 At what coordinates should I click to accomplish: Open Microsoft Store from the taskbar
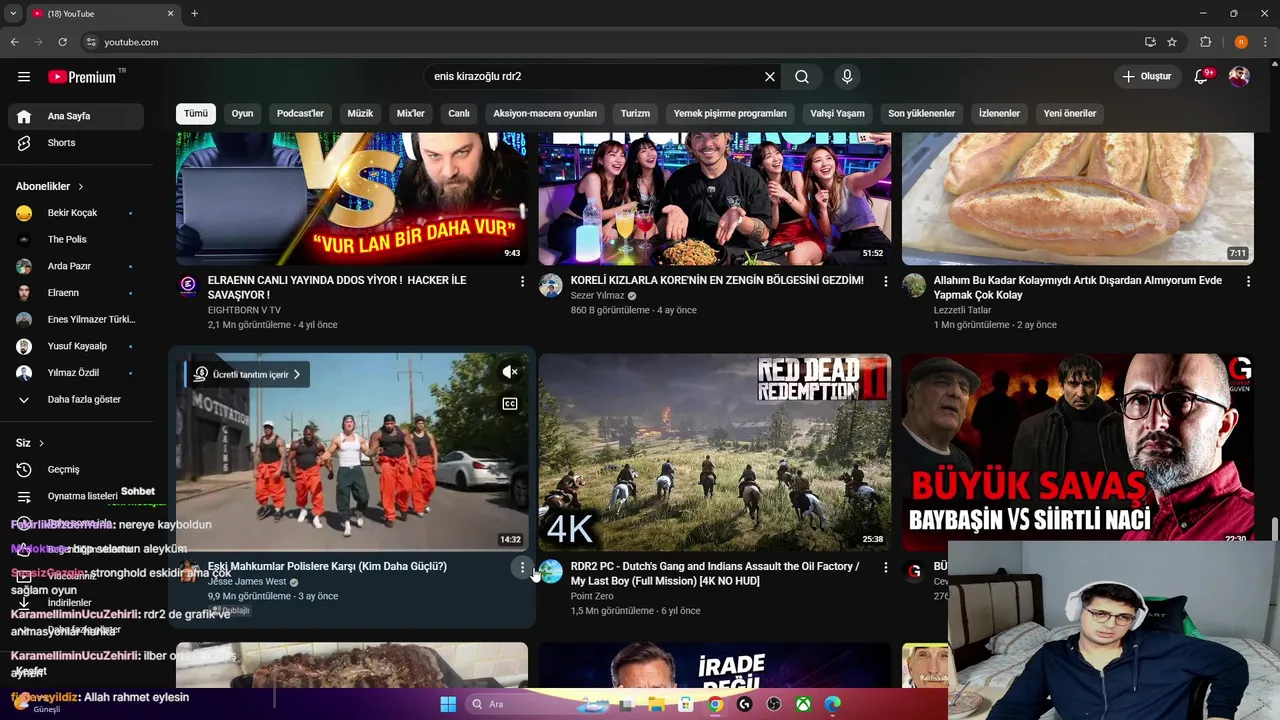tap(686, 704)
